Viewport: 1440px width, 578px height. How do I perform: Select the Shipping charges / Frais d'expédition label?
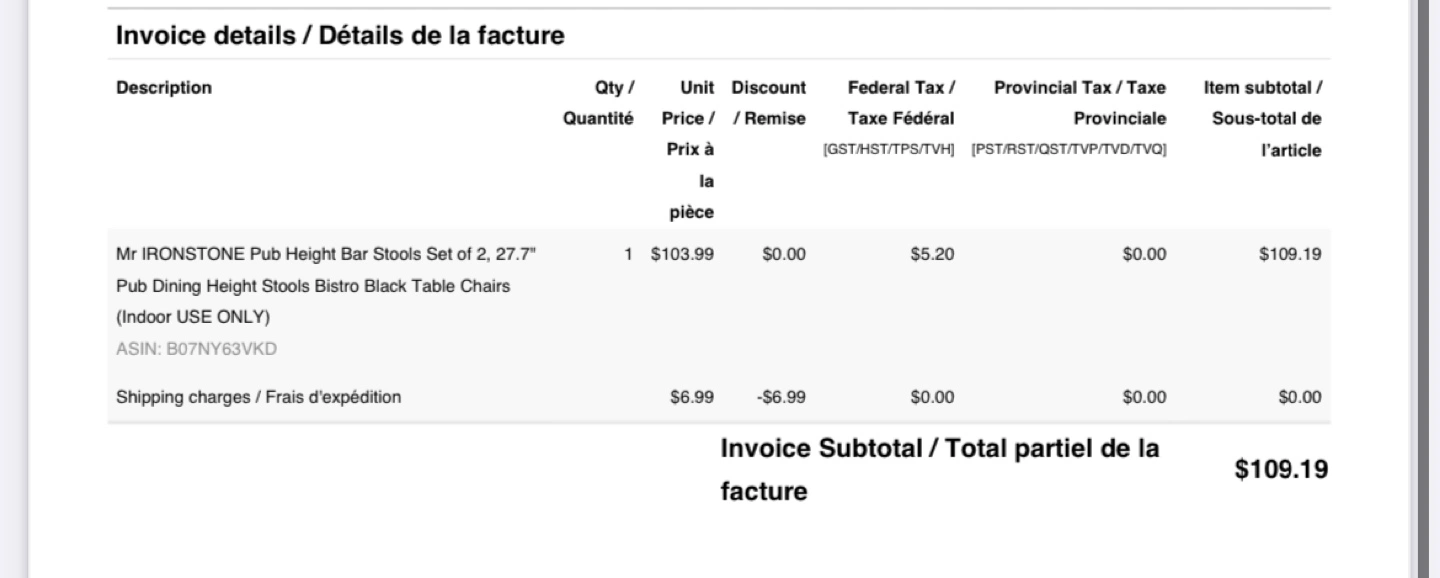[259, 397]
